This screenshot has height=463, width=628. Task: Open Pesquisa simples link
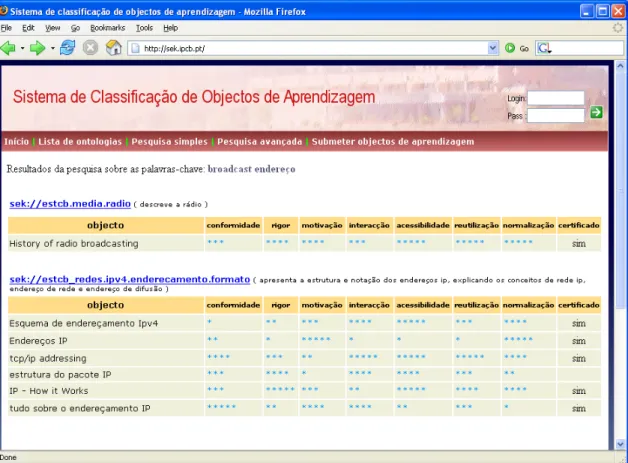[169, 141]
